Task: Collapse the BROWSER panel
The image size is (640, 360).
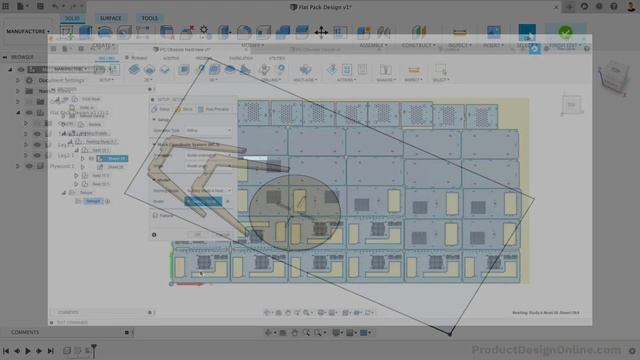Action: (4, 57)
